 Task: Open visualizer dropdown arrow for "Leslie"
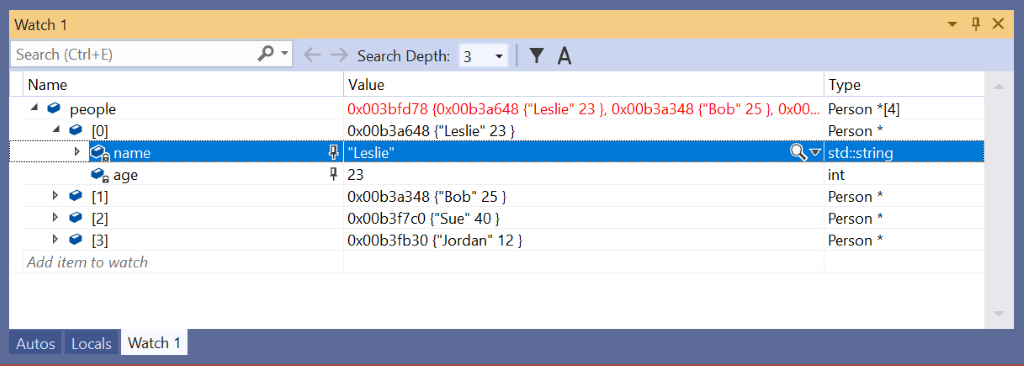(x=815, y=153)
